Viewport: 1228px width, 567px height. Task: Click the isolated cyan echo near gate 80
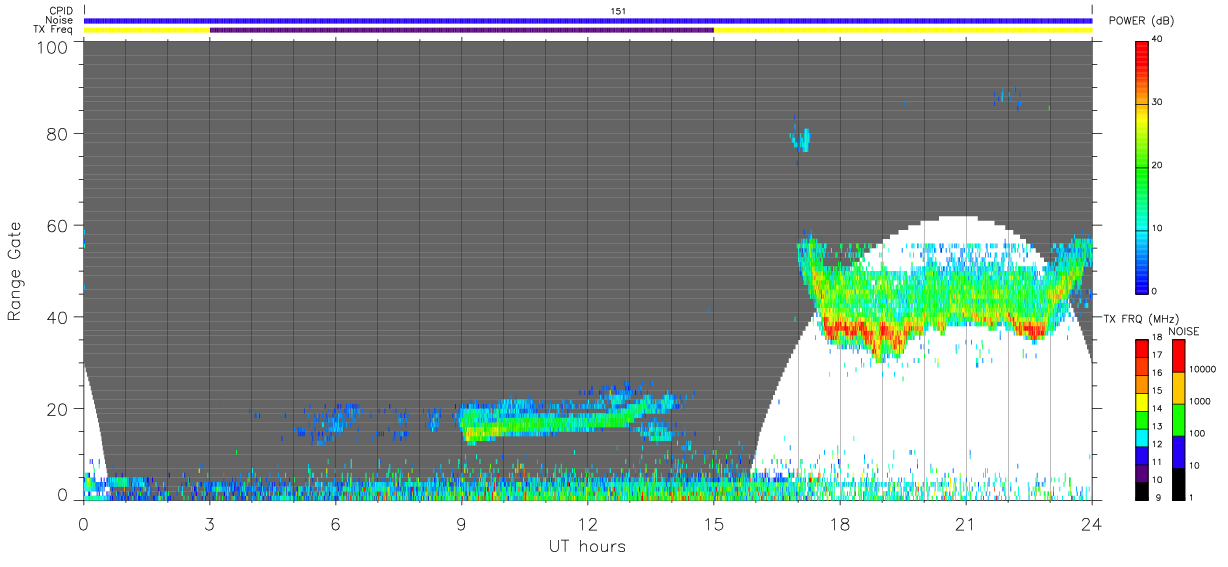801,139
